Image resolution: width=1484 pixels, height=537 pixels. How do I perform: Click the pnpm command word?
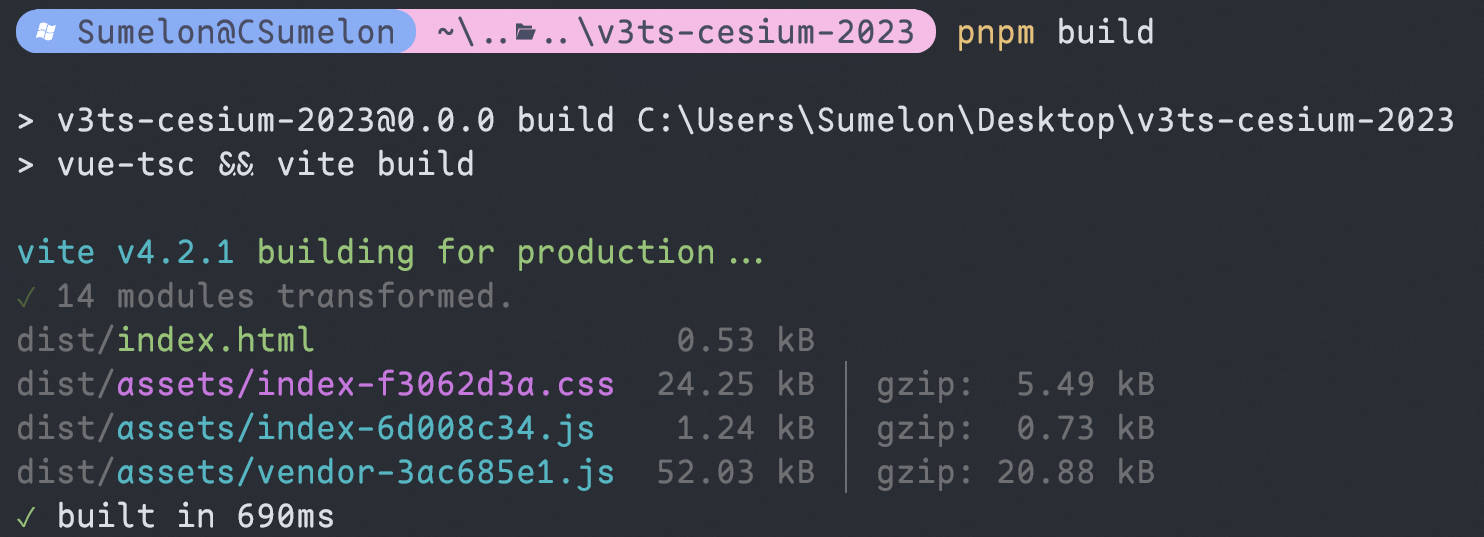[996, 33]
